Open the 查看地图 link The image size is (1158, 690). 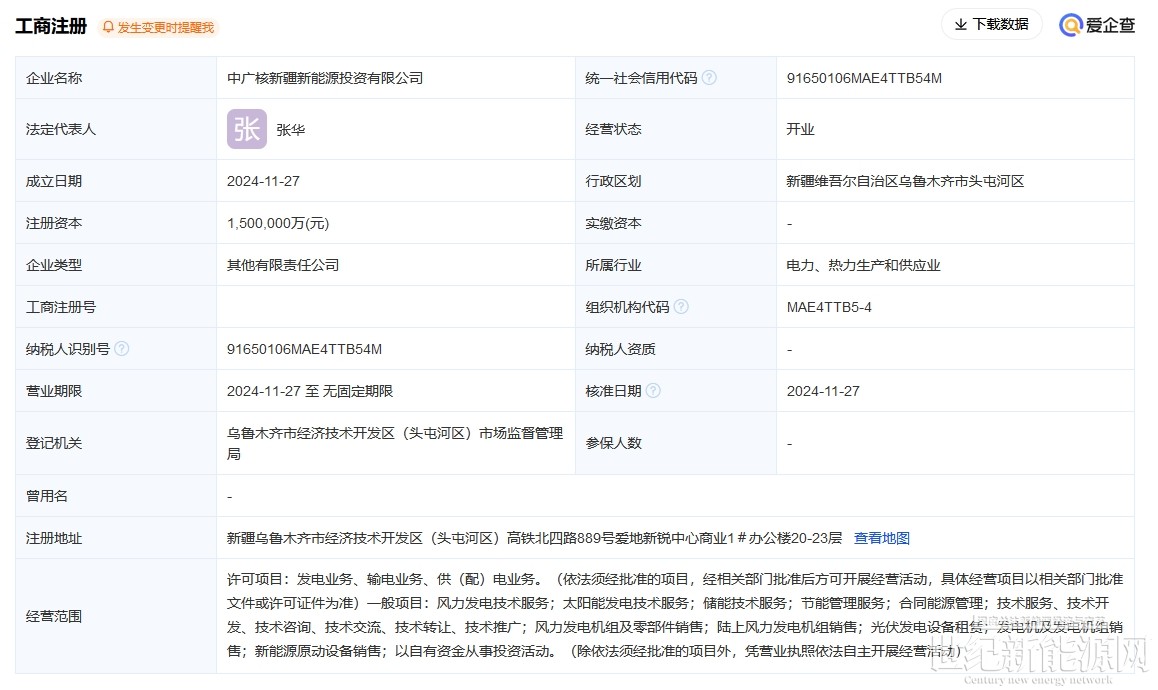coord(882,538)
